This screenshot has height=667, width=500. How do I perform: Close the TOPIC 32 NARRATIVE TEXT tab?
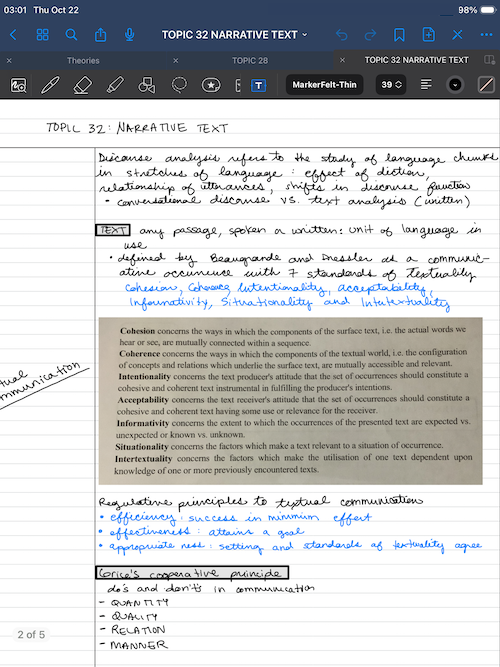click(x=342, y=60)
